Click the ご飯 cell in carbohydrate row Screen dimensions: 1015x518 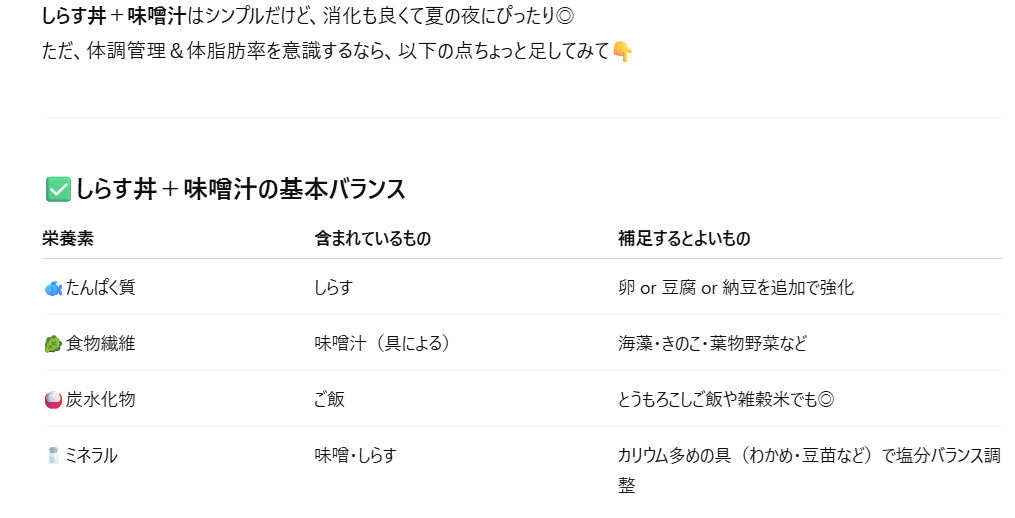pyautogui.click(x=329, y=399)
